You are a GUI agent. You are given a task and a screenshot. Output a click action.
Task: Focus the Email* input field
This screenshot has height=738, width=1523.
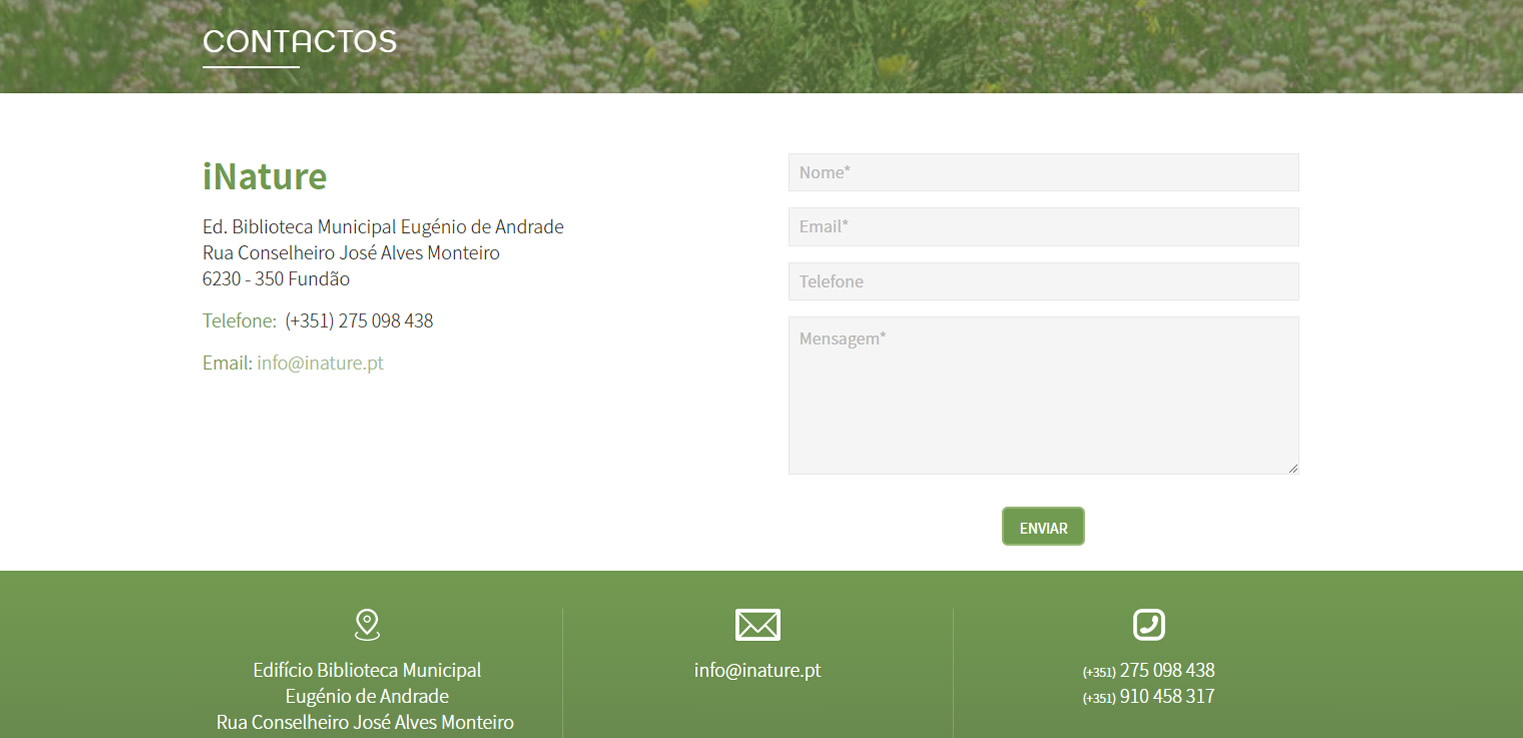(1043, 227)
